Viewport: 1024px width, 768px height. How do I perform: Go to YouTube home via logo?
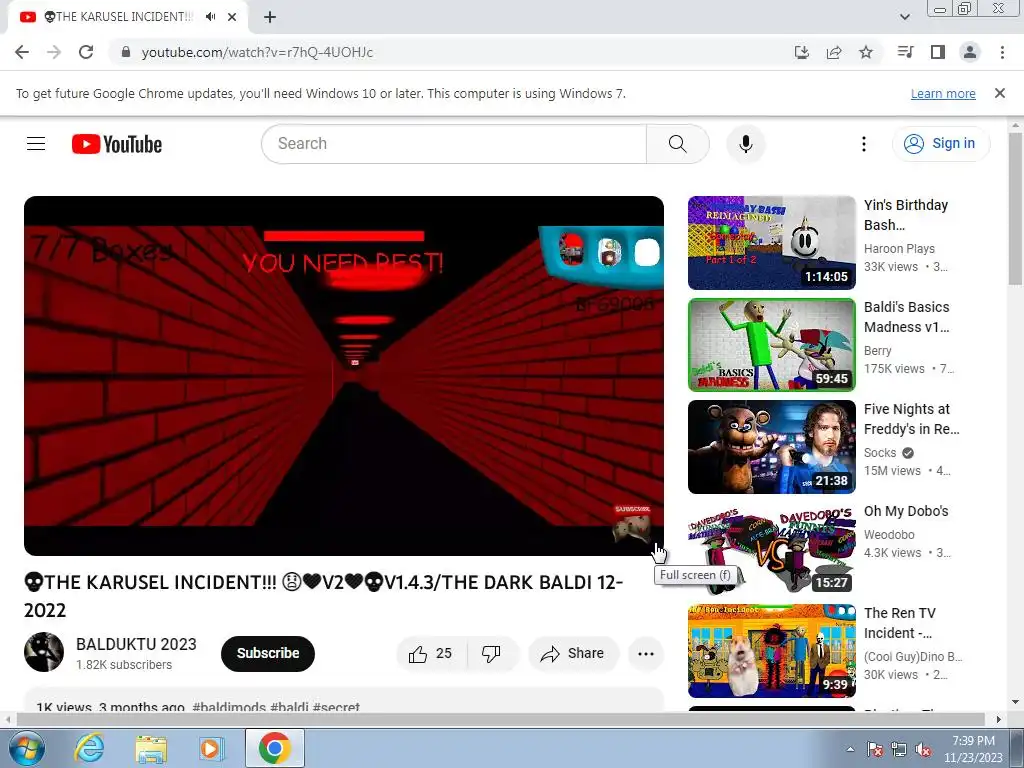tap(117, 144)
